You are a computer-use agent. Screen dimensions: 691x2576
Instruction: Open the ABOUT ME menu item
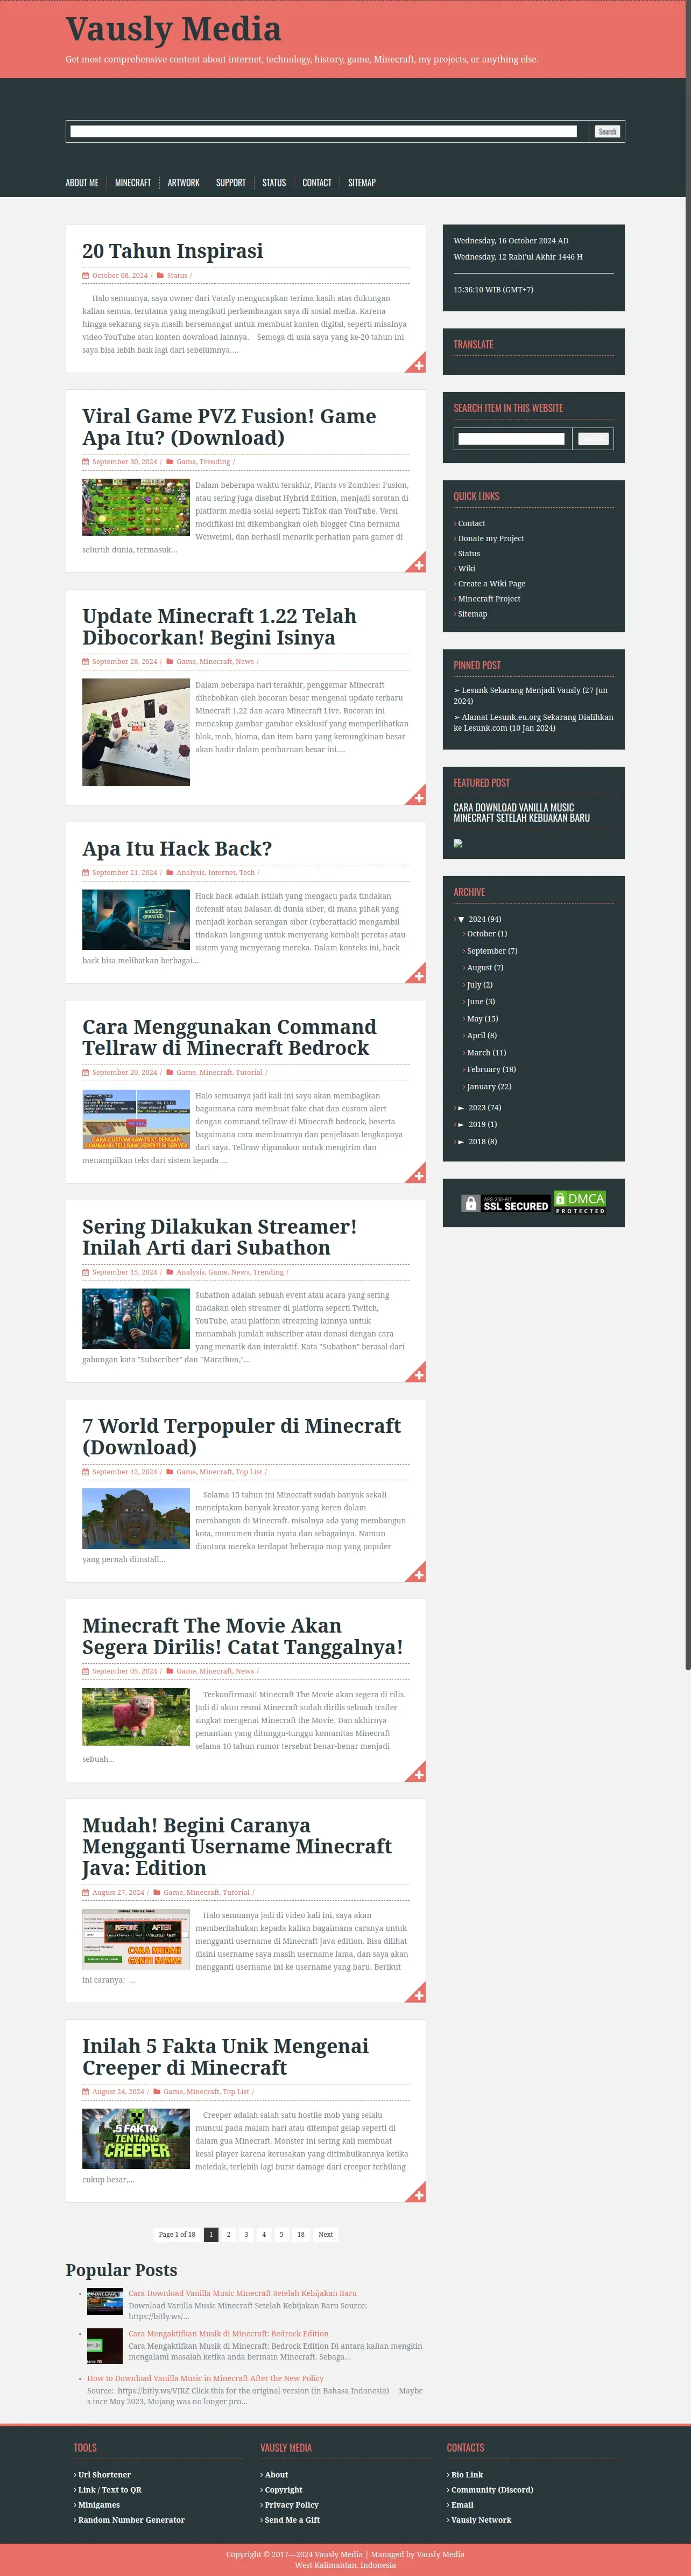coord(82,183)
